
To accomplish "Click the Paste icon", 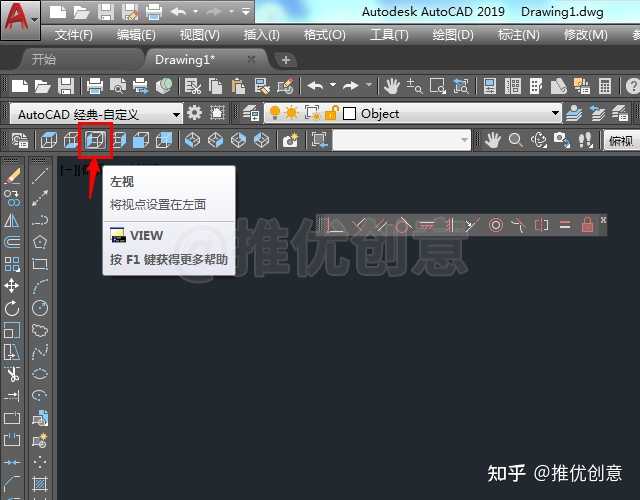I will tap(238, 87).
